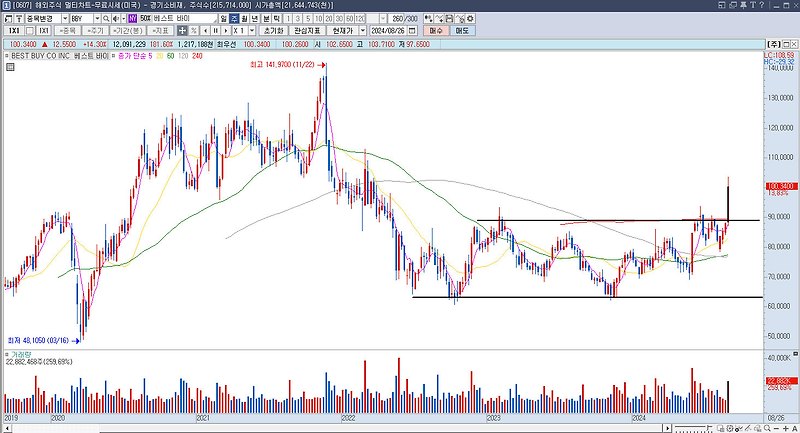
Task: Click the 초기화 reset button
Action: pyautogui.click(x=273, y=31)
